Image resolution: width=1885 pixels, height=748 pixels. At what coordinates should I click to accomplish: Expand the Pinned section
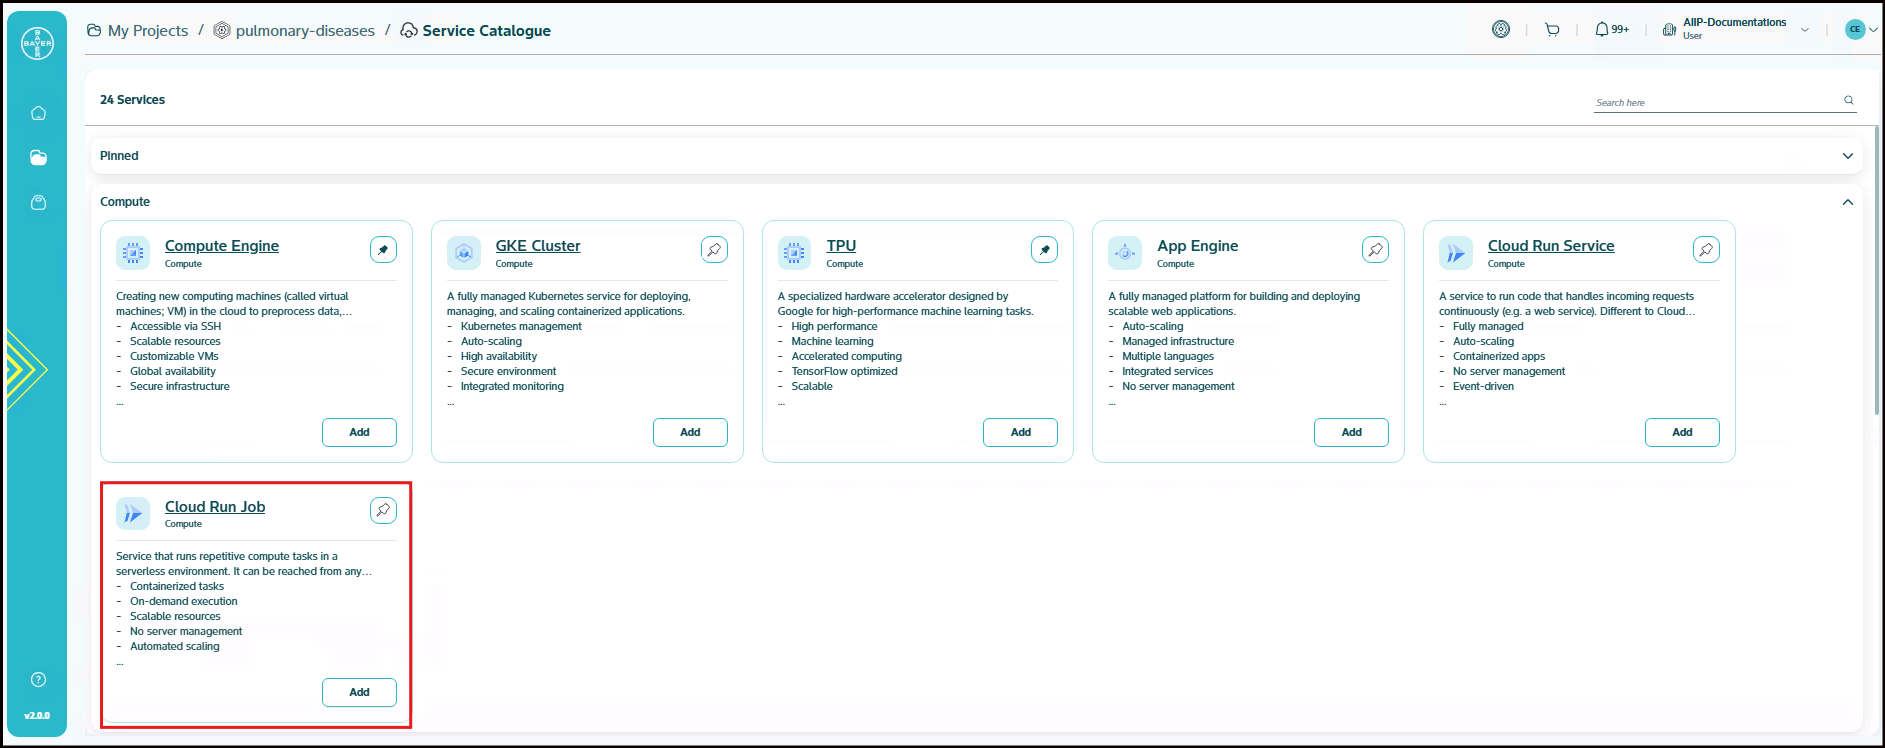(x=1847, y=156)
